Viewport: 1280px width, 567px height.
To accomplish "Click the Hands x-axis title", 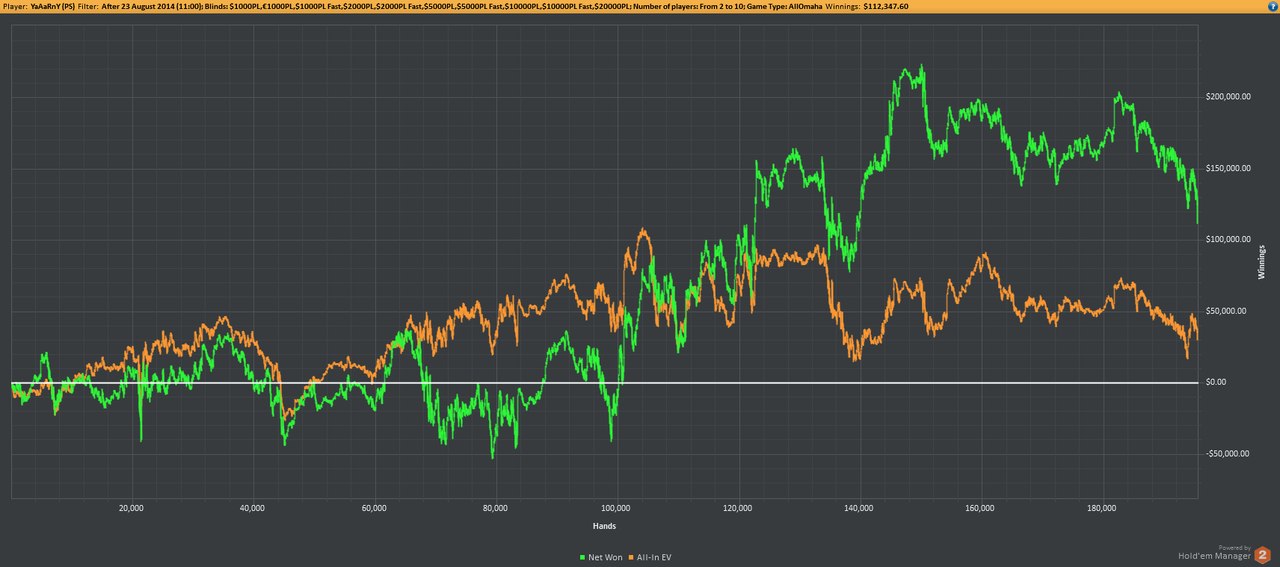I will 604,526.
